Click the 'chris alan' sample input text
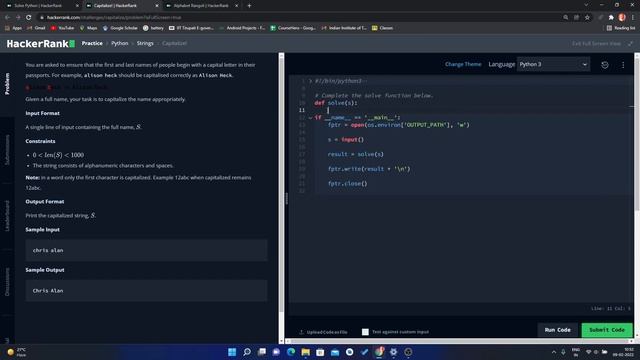This screenshot has width=640, height=360. 48,250
